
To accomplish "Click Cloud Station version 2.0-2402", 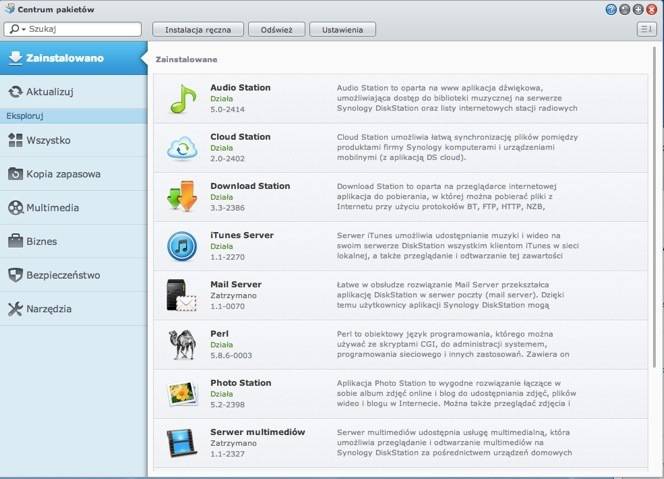I will pos(227,158).
